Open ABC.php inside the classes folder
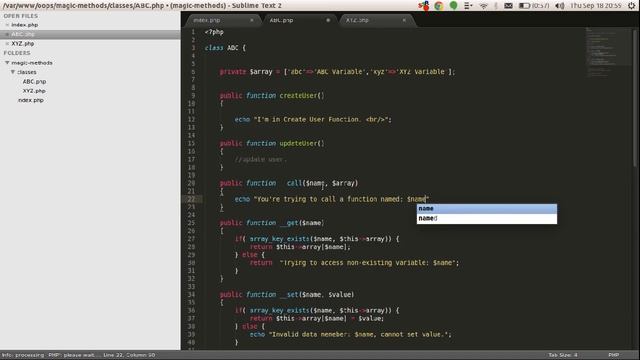Screen dimensions: 640x360 (x=34, y=82)
